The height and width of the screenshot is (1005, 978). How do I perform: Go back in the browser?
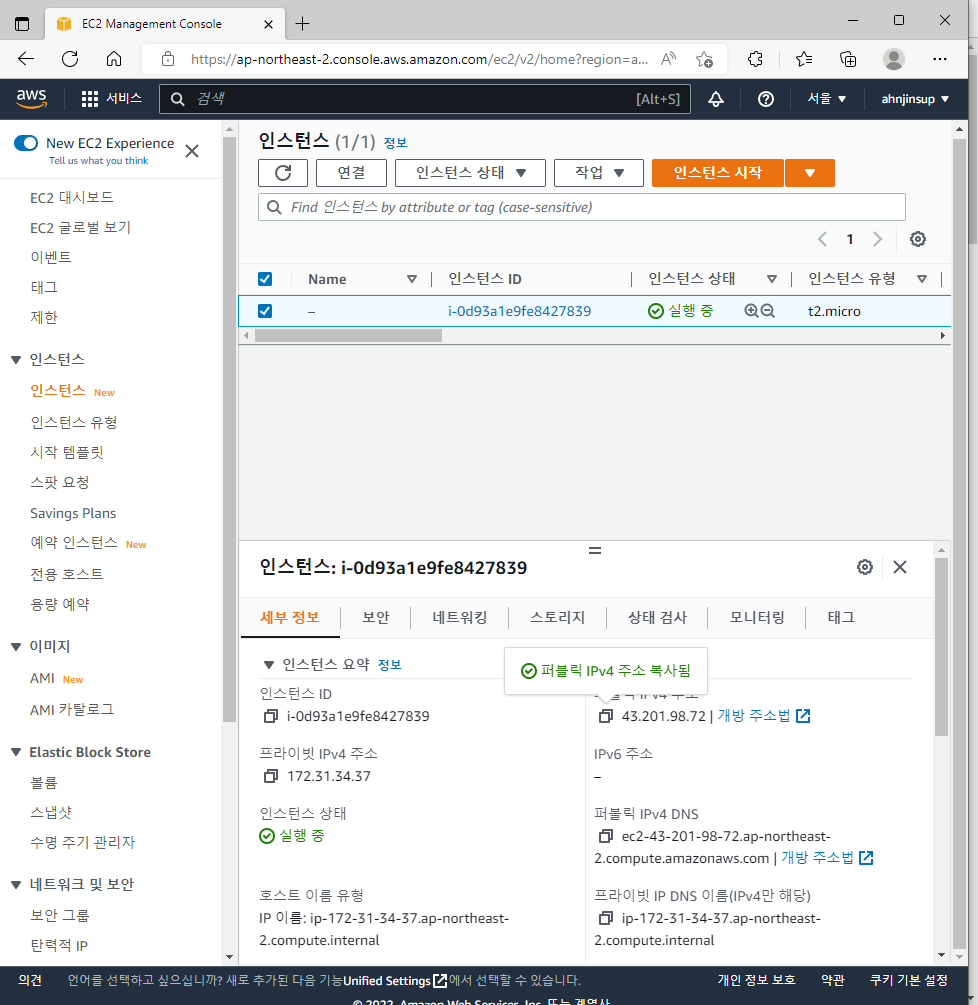[x=26, y=59]
